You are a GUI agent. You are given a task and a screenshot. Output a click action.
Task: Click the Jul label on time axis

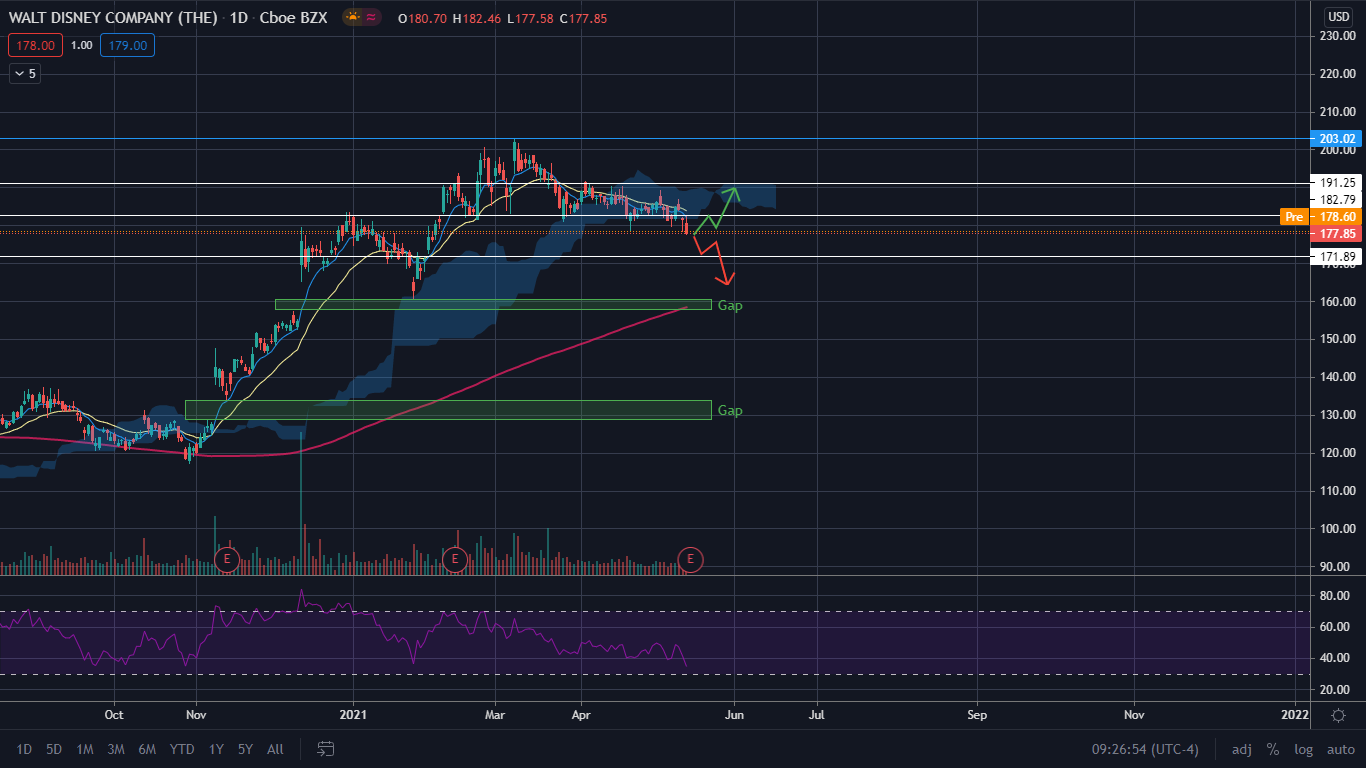[817, 714]
